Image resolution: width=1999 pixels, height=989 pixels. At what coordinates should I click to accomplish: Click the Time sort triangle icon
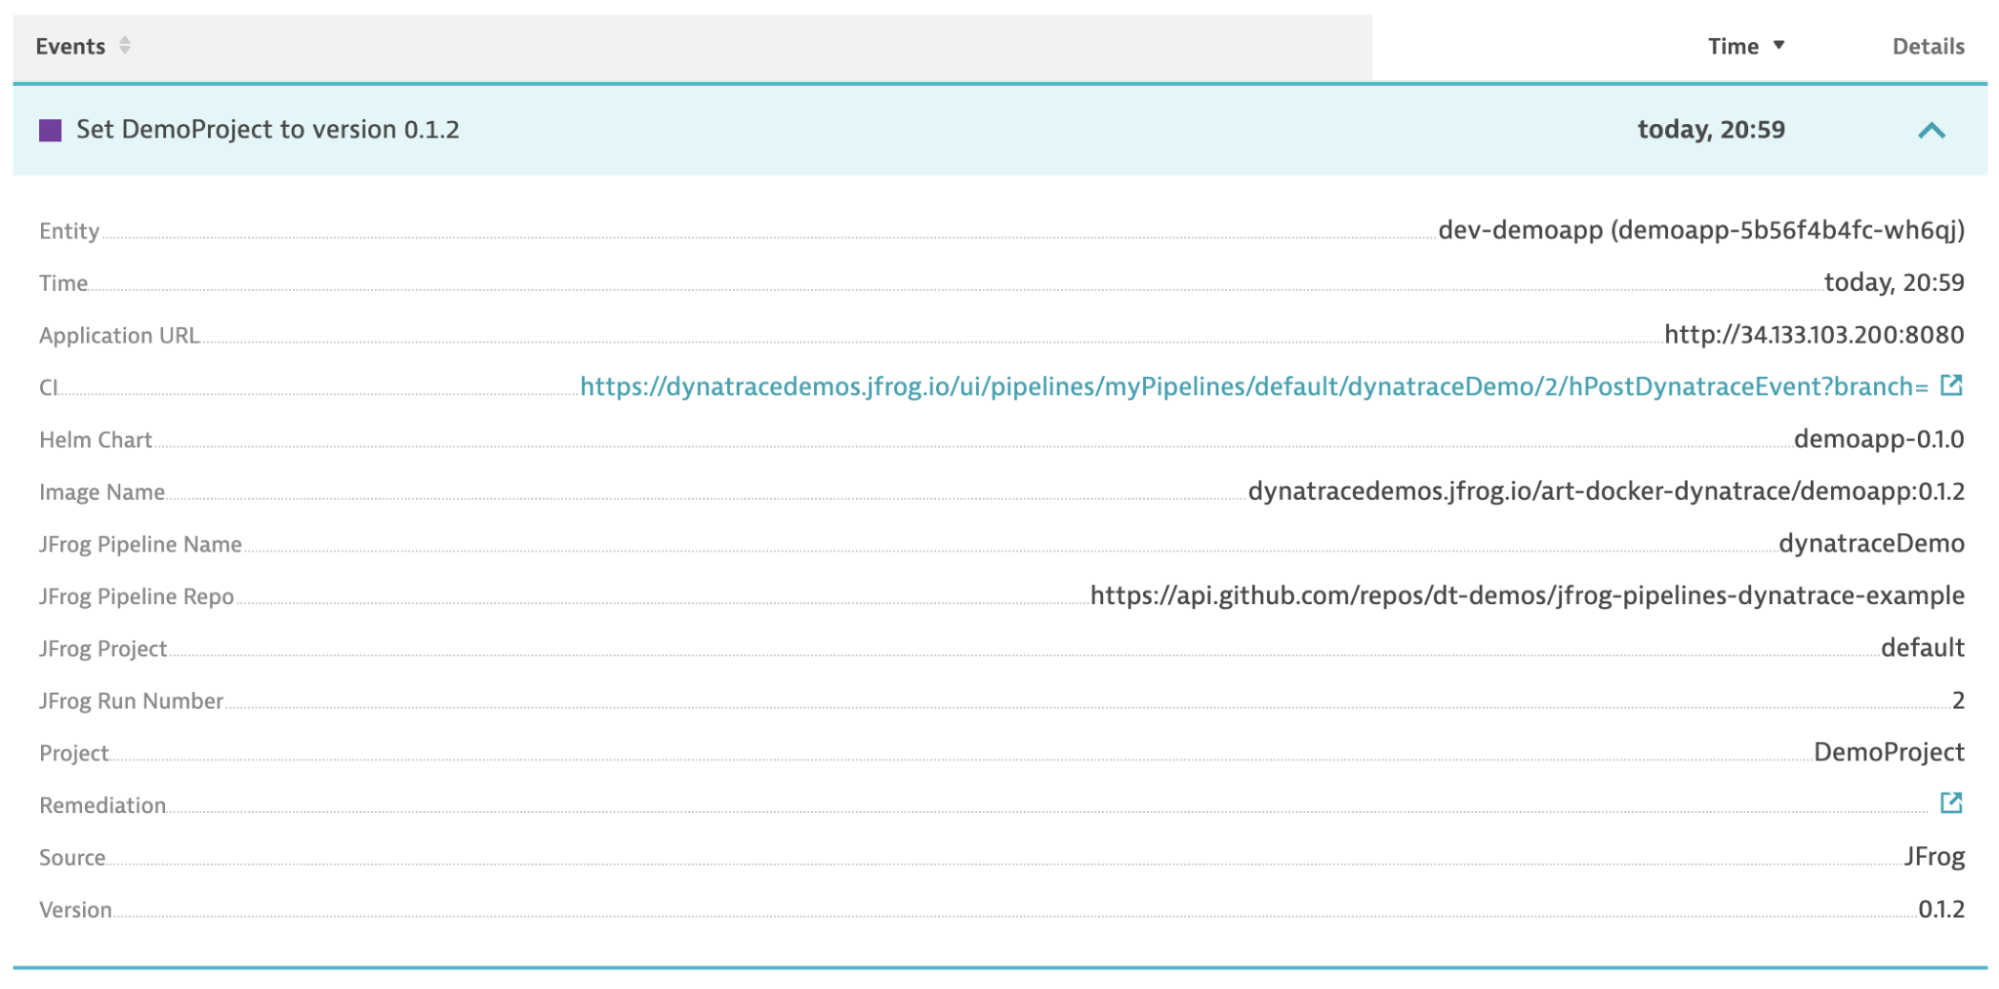coord(1779,45)
